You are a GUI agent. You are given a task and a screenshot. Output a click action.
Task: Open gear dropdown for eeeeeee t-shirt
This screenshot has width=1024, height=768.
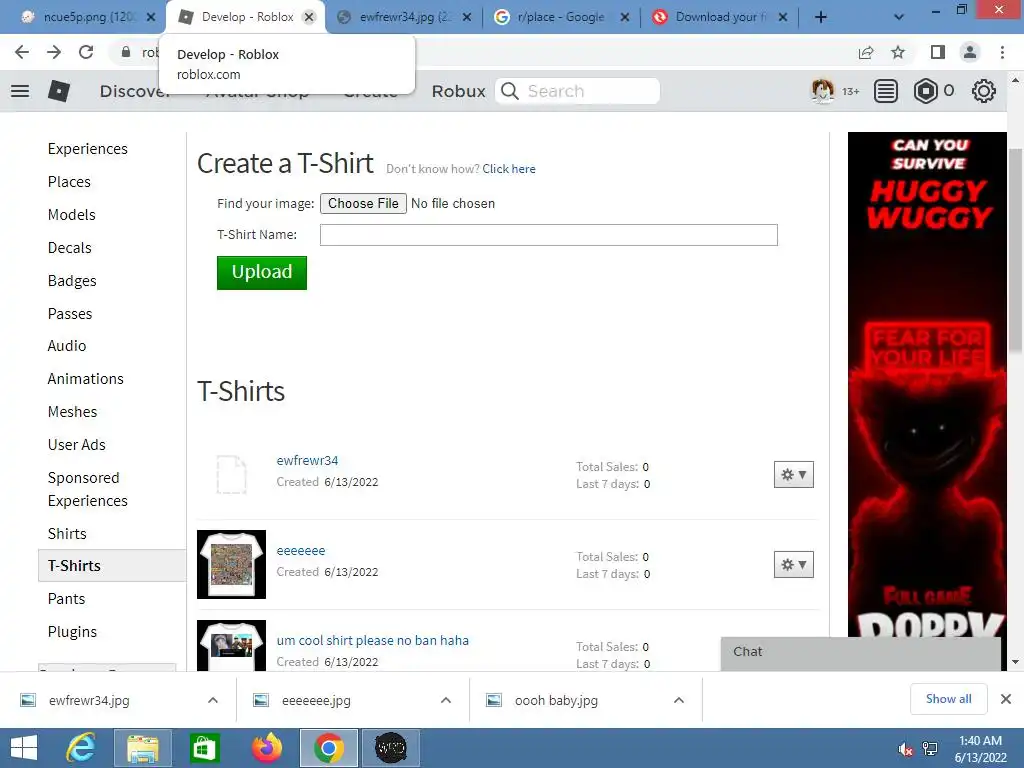[793, 565]
